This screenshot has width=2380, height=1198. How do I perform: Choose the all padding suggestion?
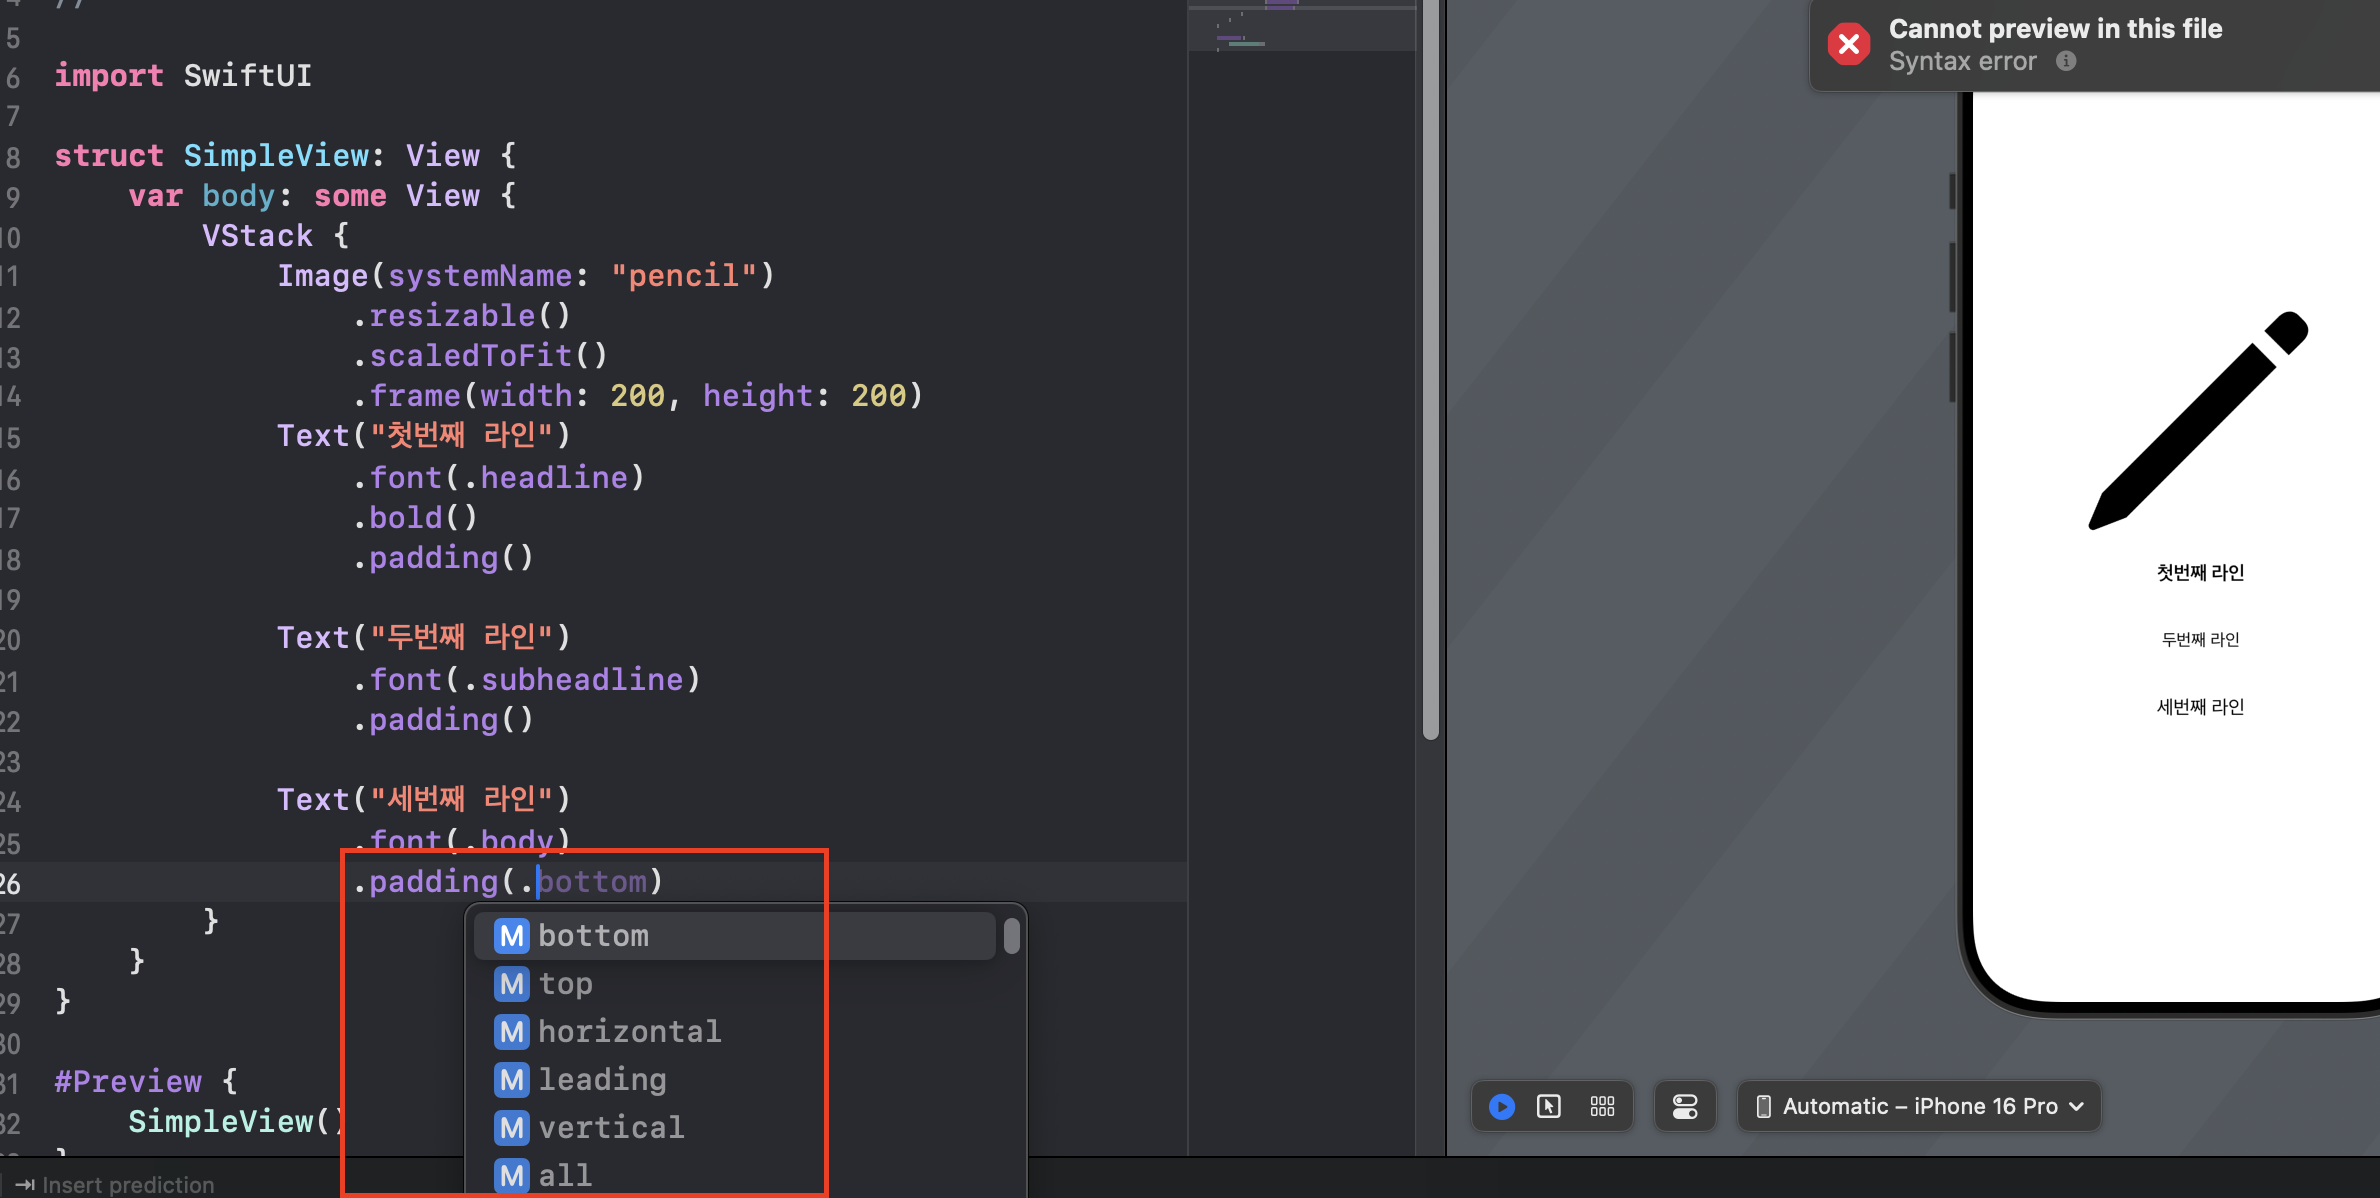coord(565,1175)
